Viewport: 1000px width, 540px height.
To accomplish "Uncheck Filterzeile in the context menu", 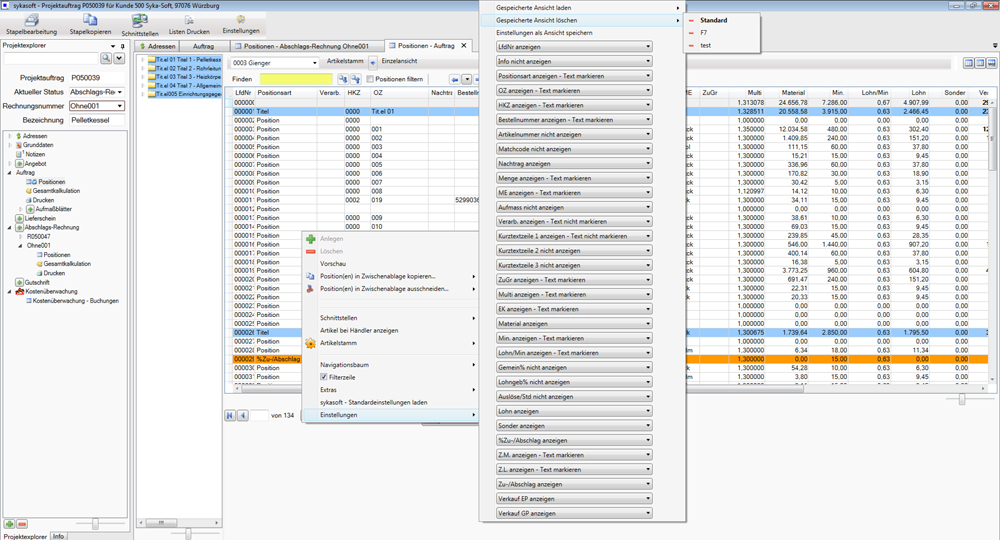I will [311, 377].
